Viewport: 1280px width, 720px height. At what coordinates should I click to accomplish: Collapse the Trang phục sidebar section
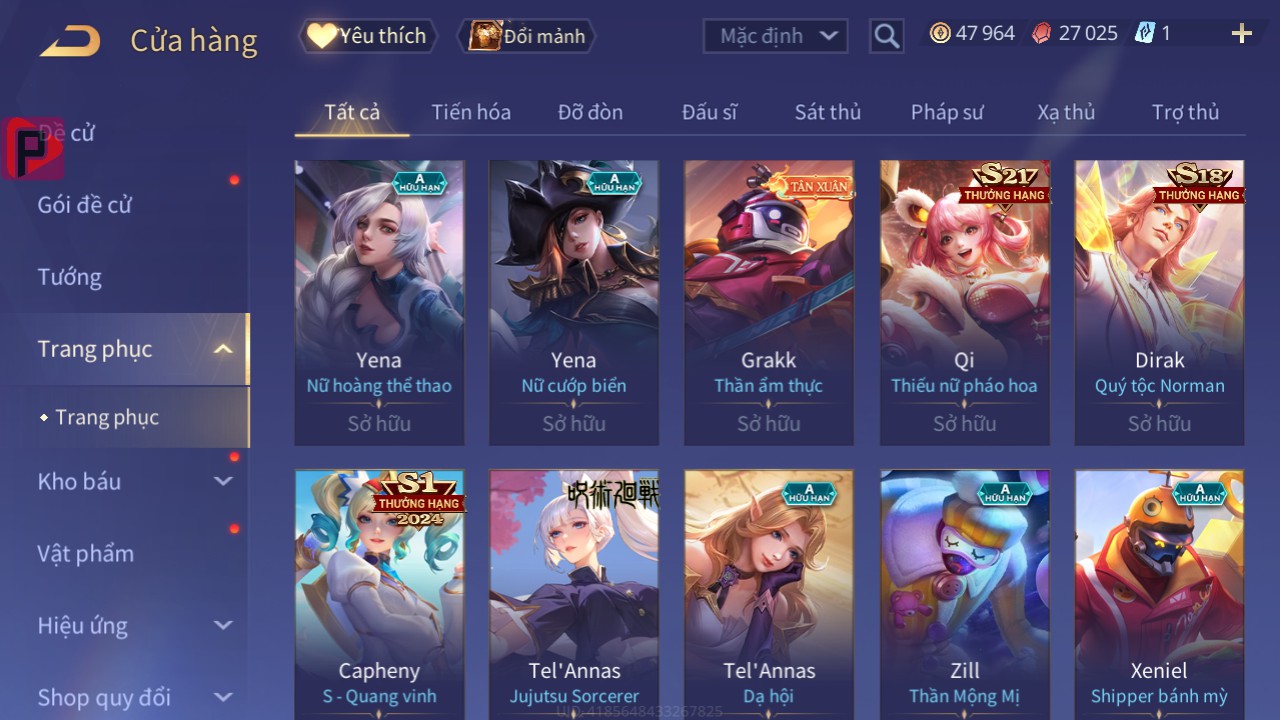point(223,349)
